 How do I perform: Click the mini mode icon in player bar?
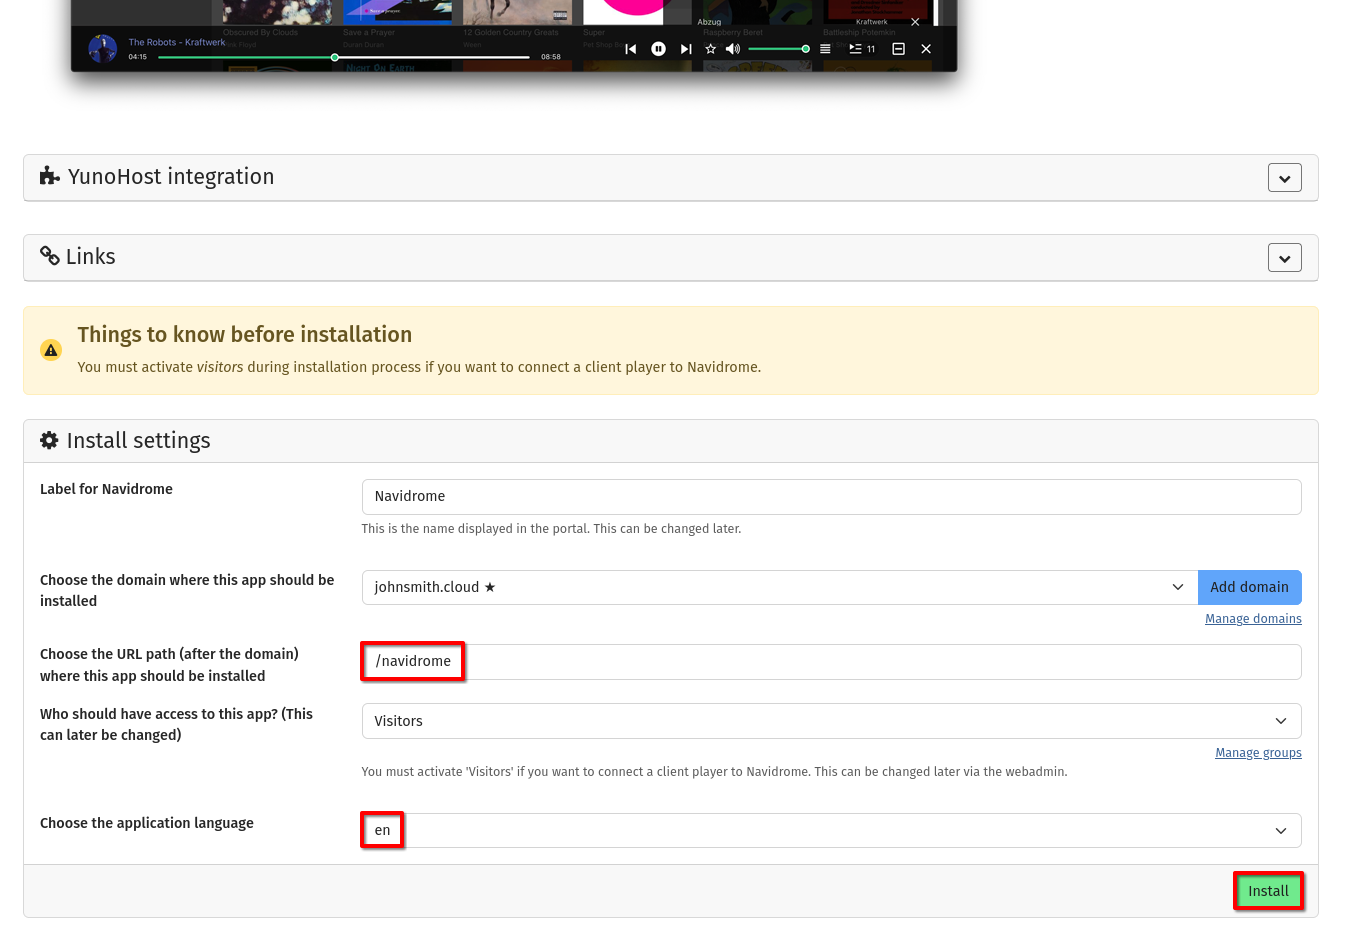(898, 49)
